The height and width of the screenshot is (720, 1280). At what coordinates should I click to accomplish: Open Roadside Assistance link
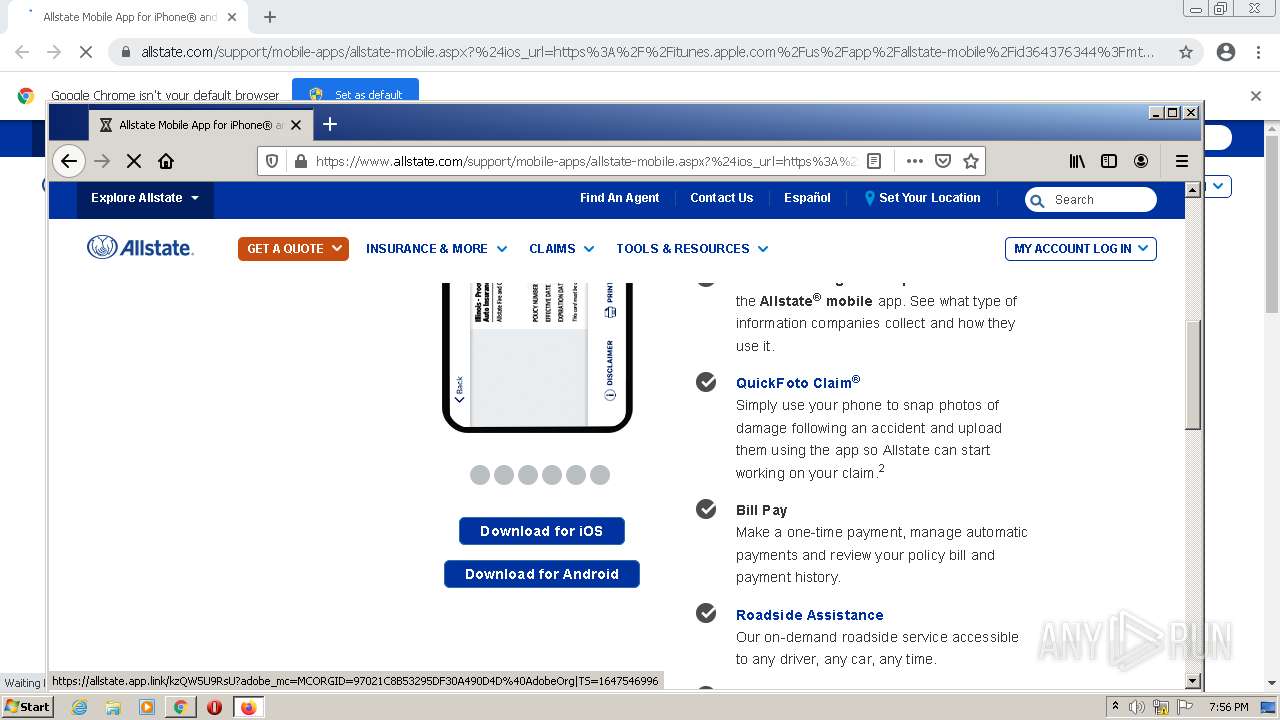810,615
